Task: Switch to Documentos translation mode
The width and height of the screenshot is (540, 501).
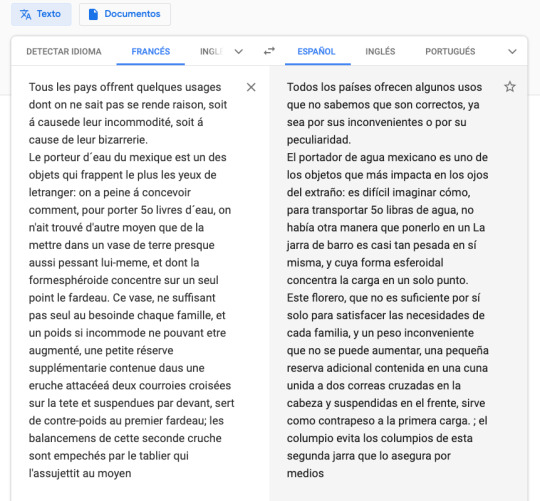Action: [125, 14]
